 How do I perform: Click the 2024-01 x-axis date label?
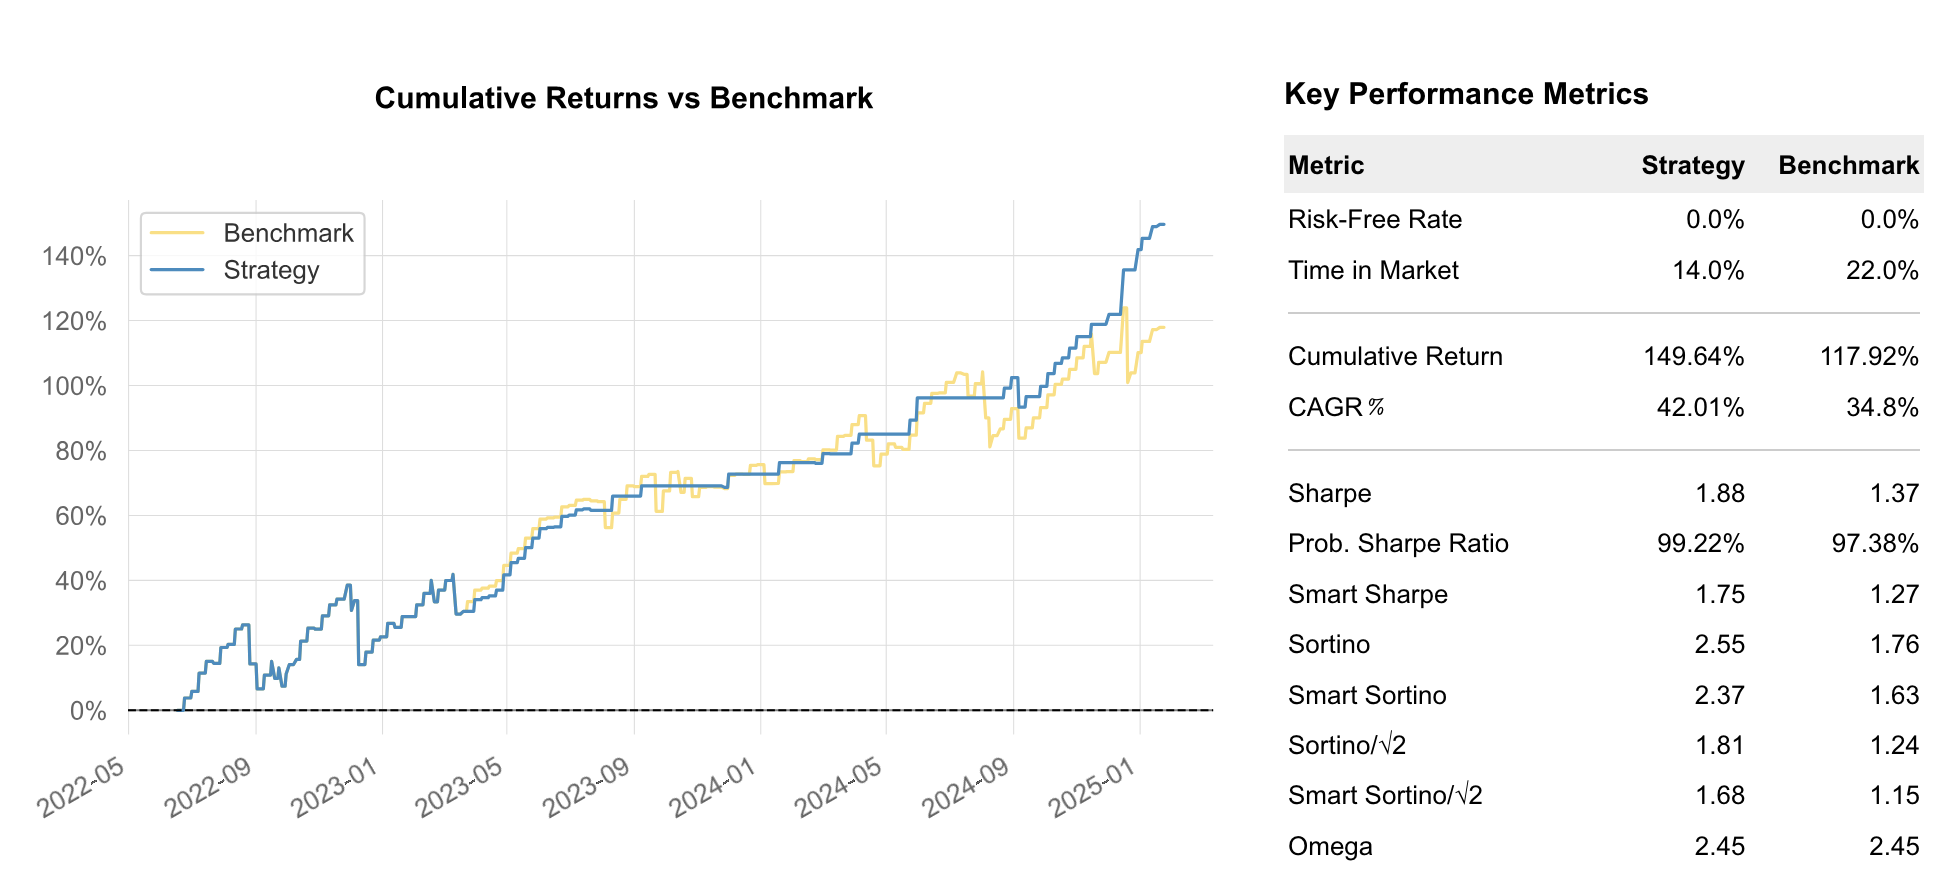[712, 788]
